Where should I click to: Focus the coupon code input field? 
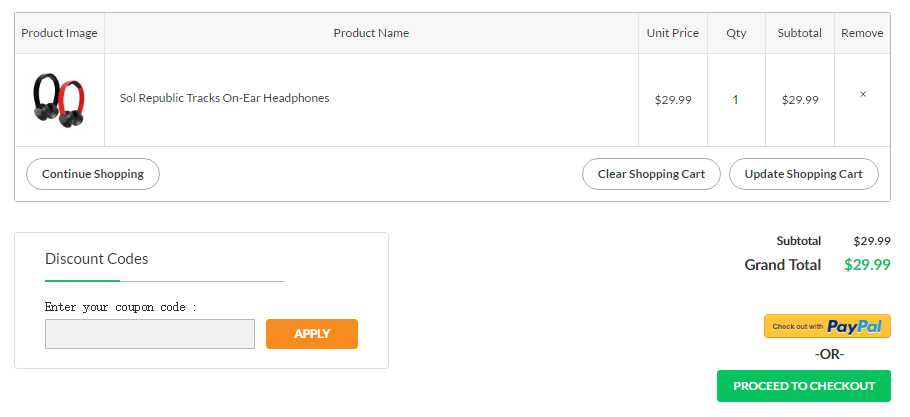point(150,334)
